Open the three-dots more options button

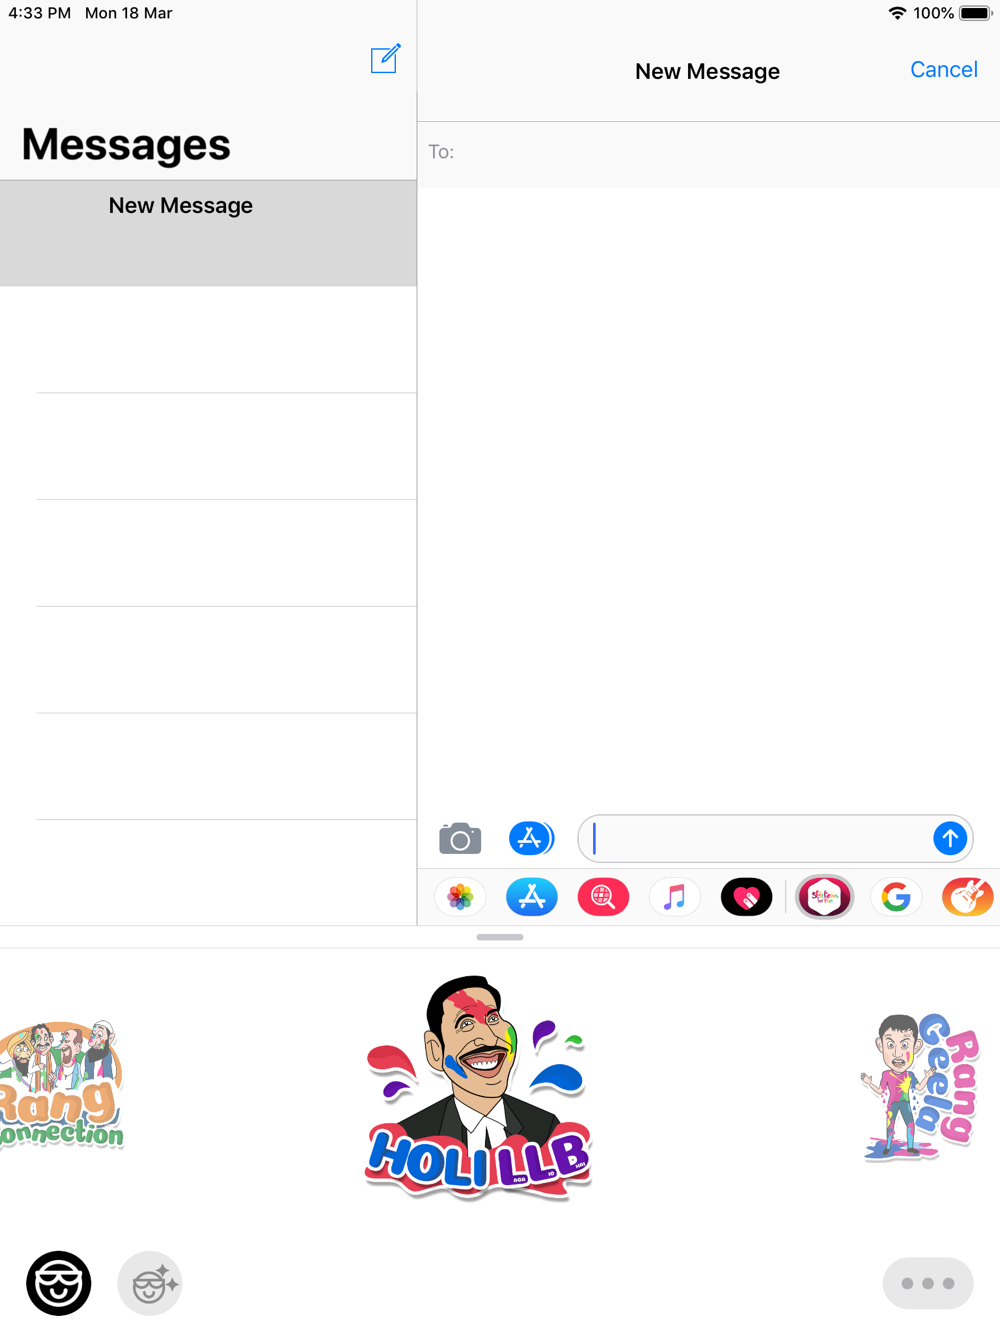pyautogui.click(x=928, y=1283)
